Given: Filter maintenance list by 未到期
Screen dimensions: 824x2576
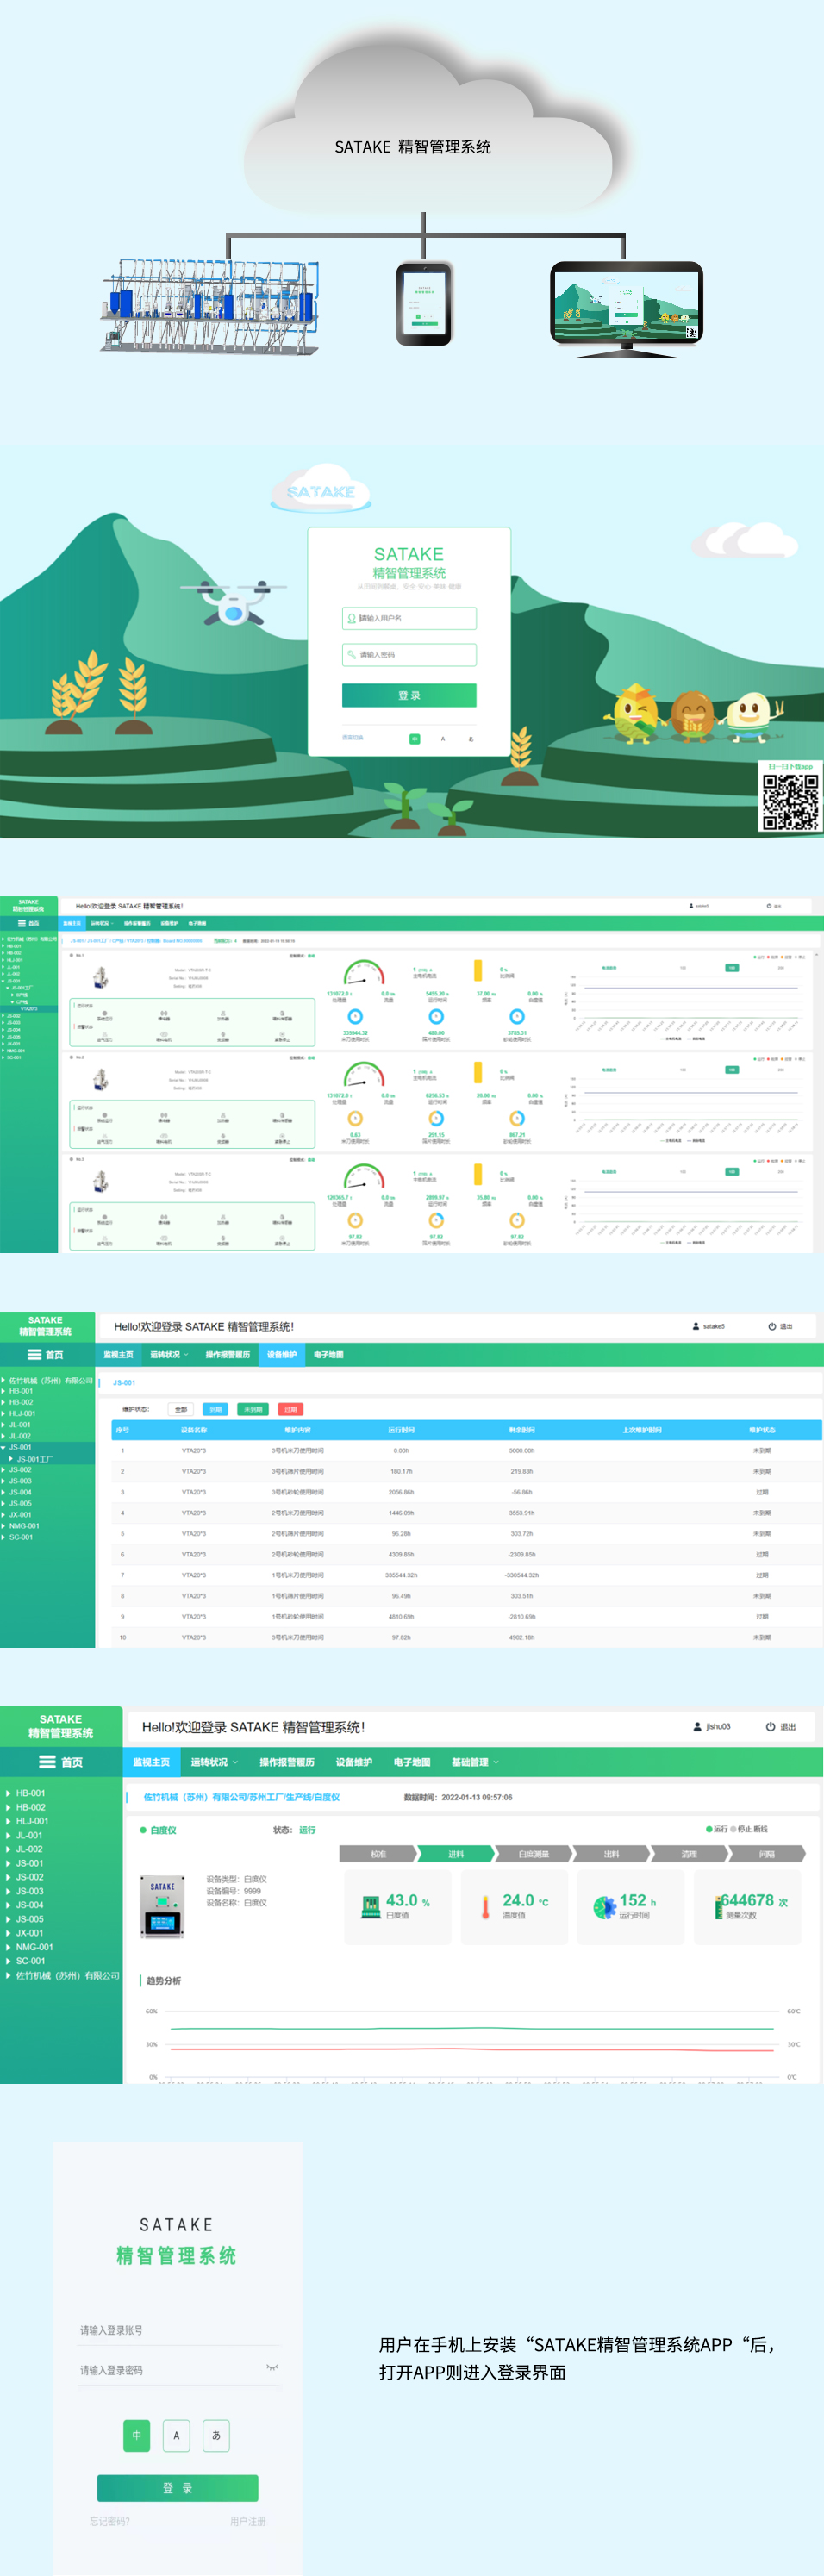Looking at the screenshot, I should [253, 1409].
